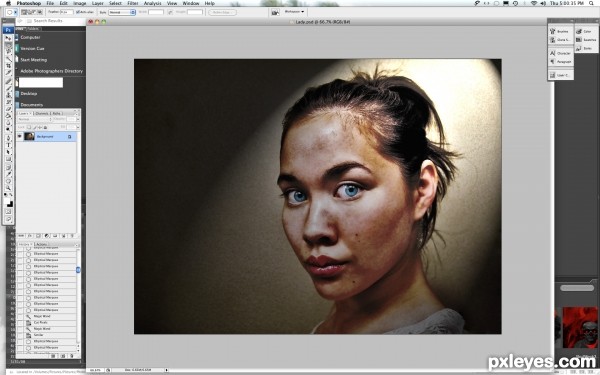Open Start Meeting in Bridge favorites

point(33,60)
